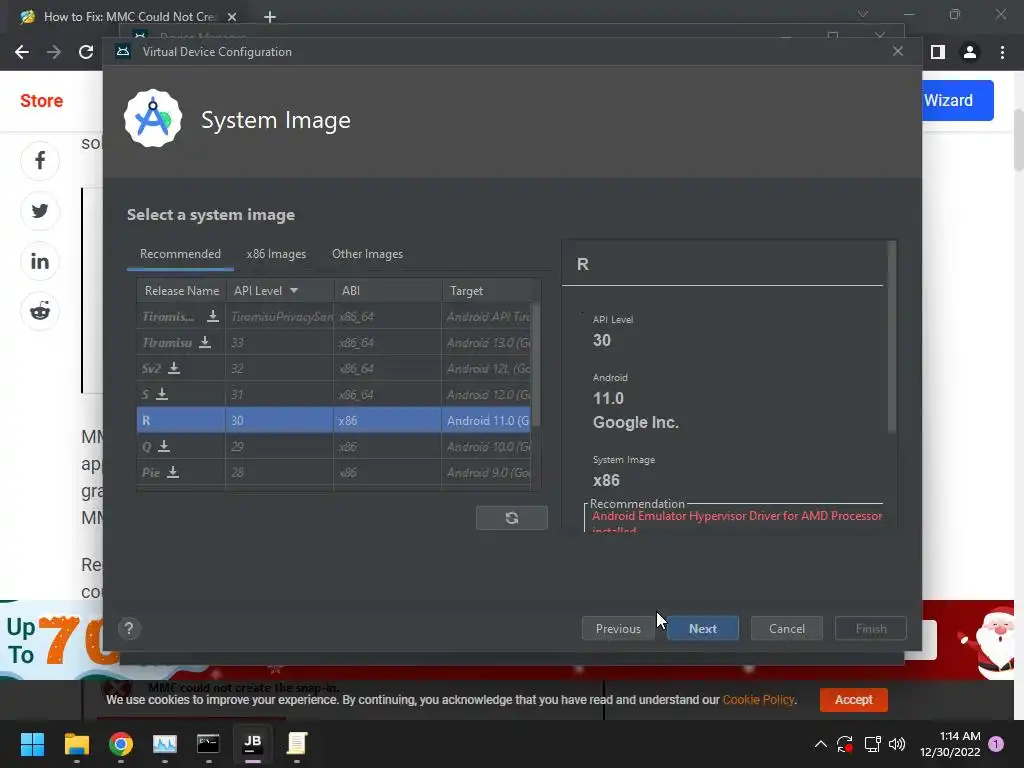Open Chrome from the taskbar
The width and height of the screenshot is (1024, 768).
point(121,744)
